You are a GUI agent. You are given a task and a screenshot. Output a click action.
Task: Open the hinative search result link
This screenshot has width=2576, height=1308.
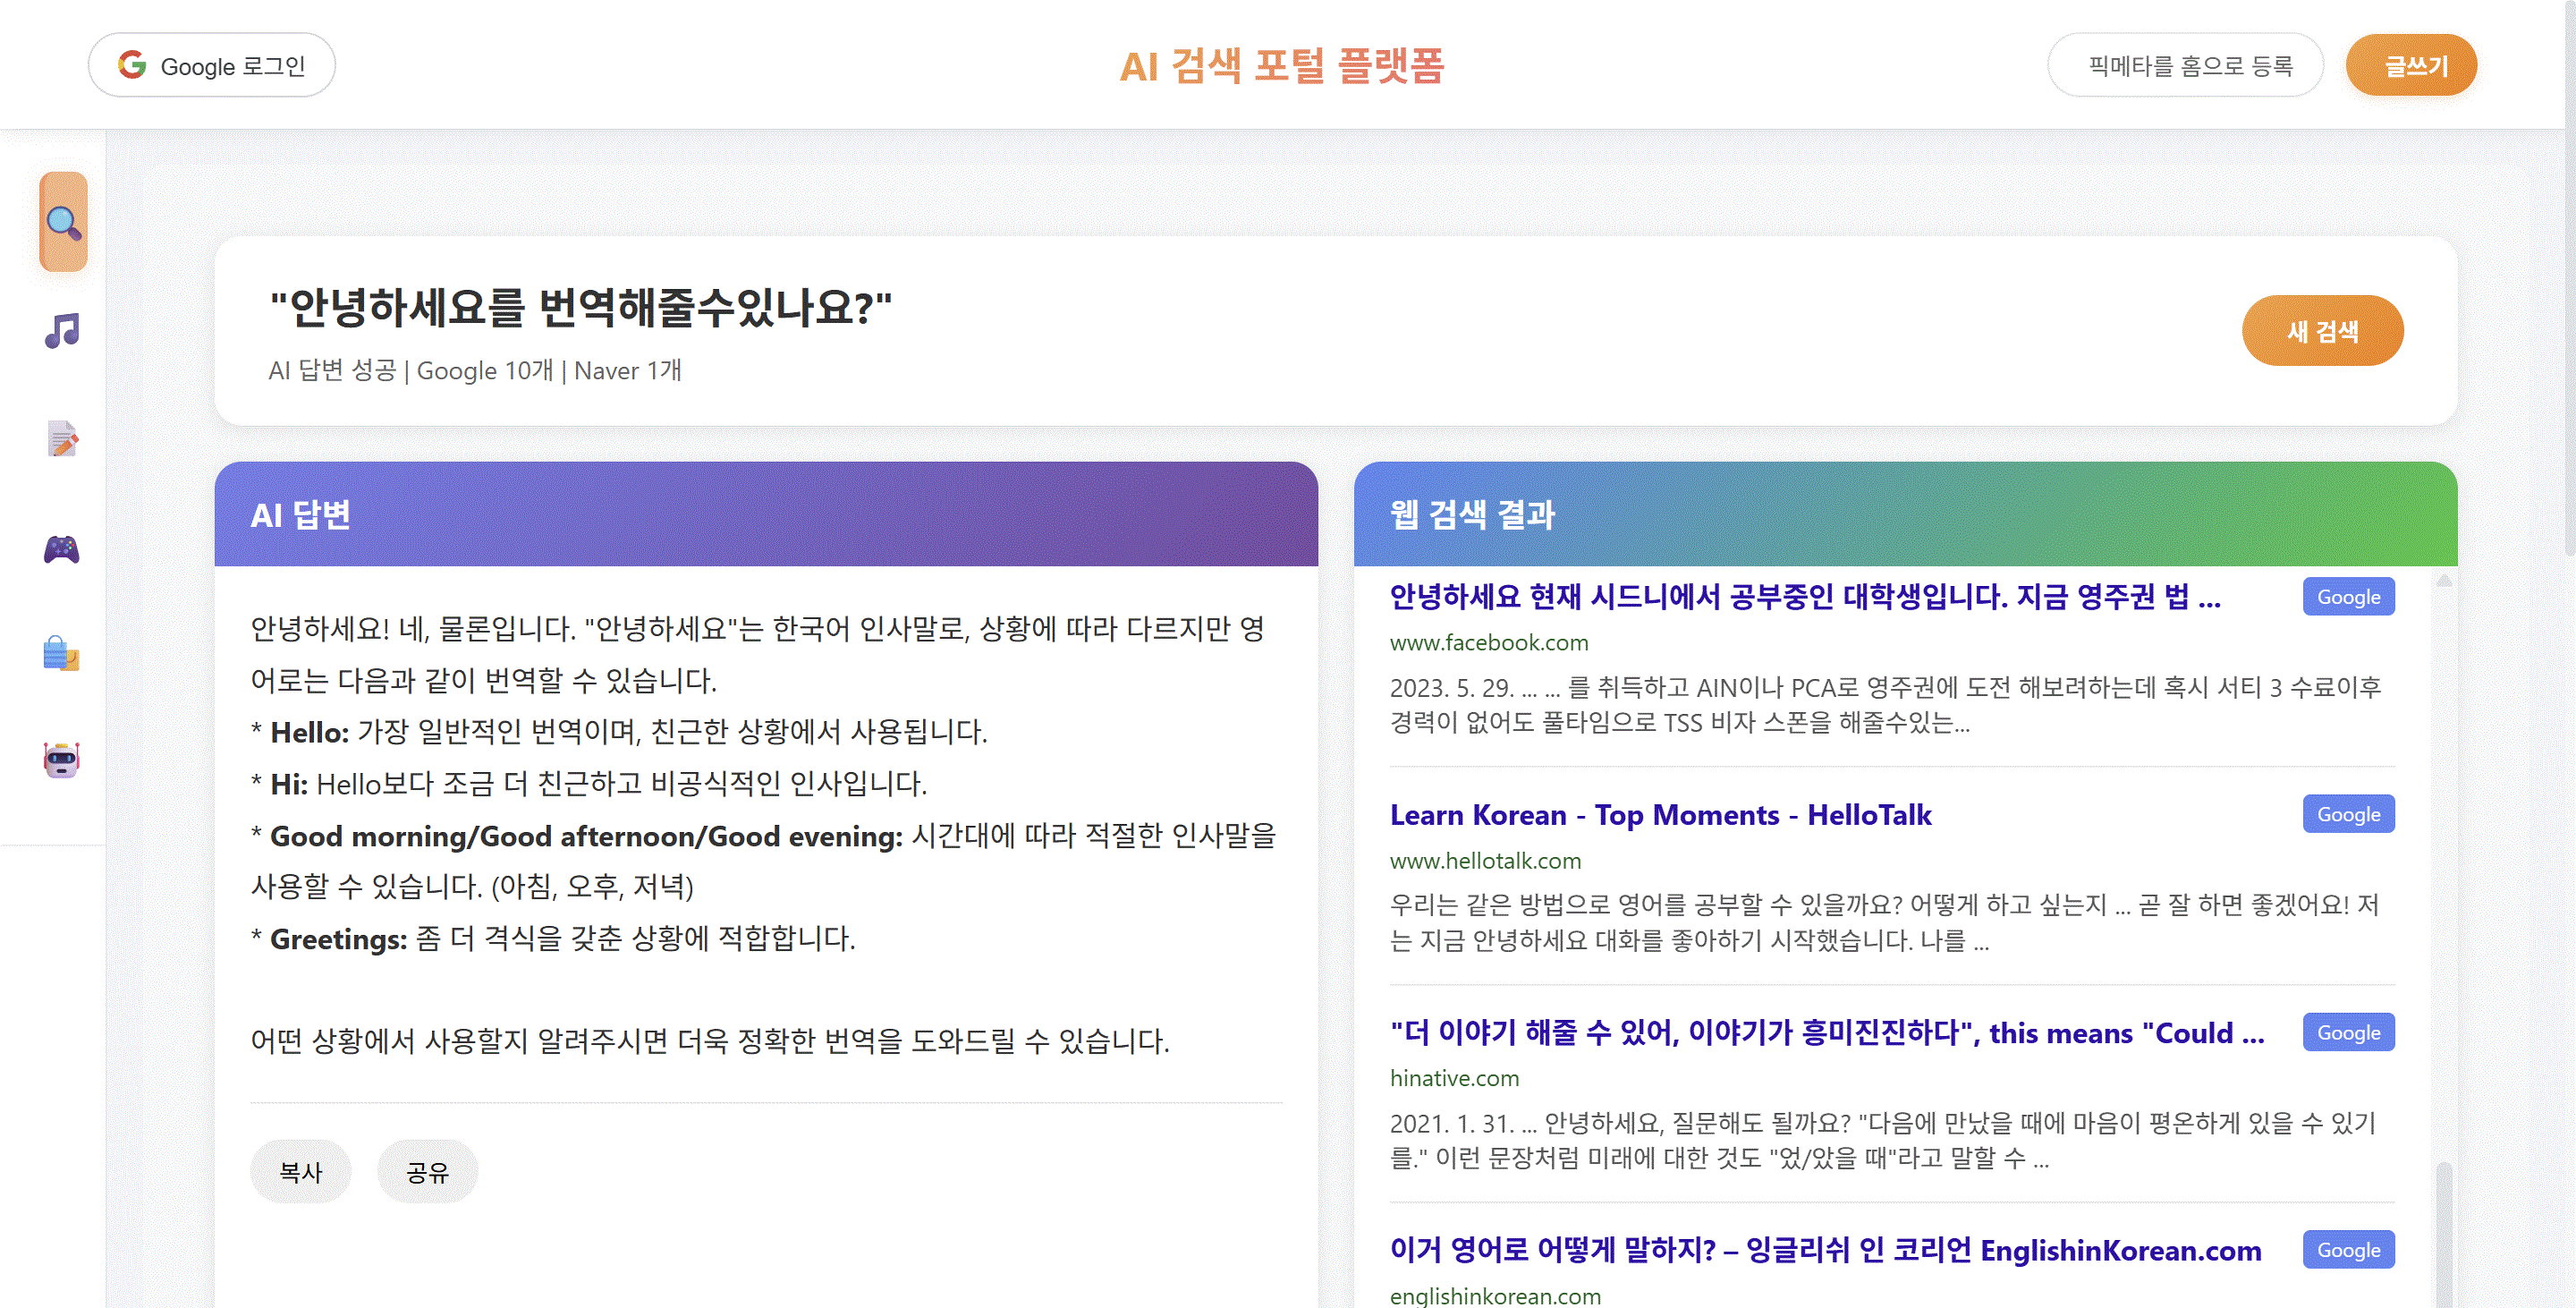click(x=1826, y=1032)
